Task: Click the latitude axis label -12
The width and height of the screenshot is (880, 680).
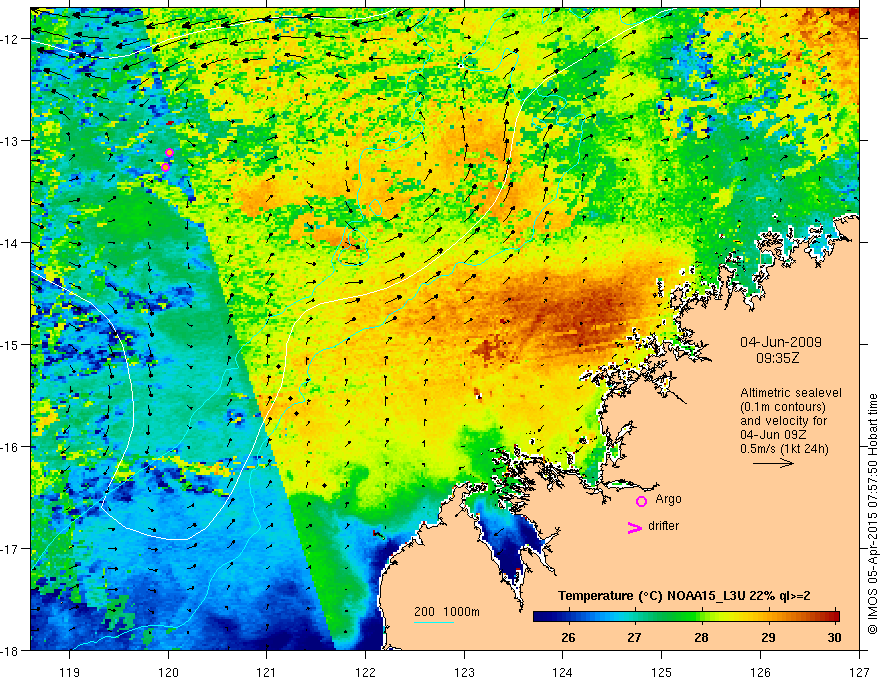Action: tap(10, 39)
